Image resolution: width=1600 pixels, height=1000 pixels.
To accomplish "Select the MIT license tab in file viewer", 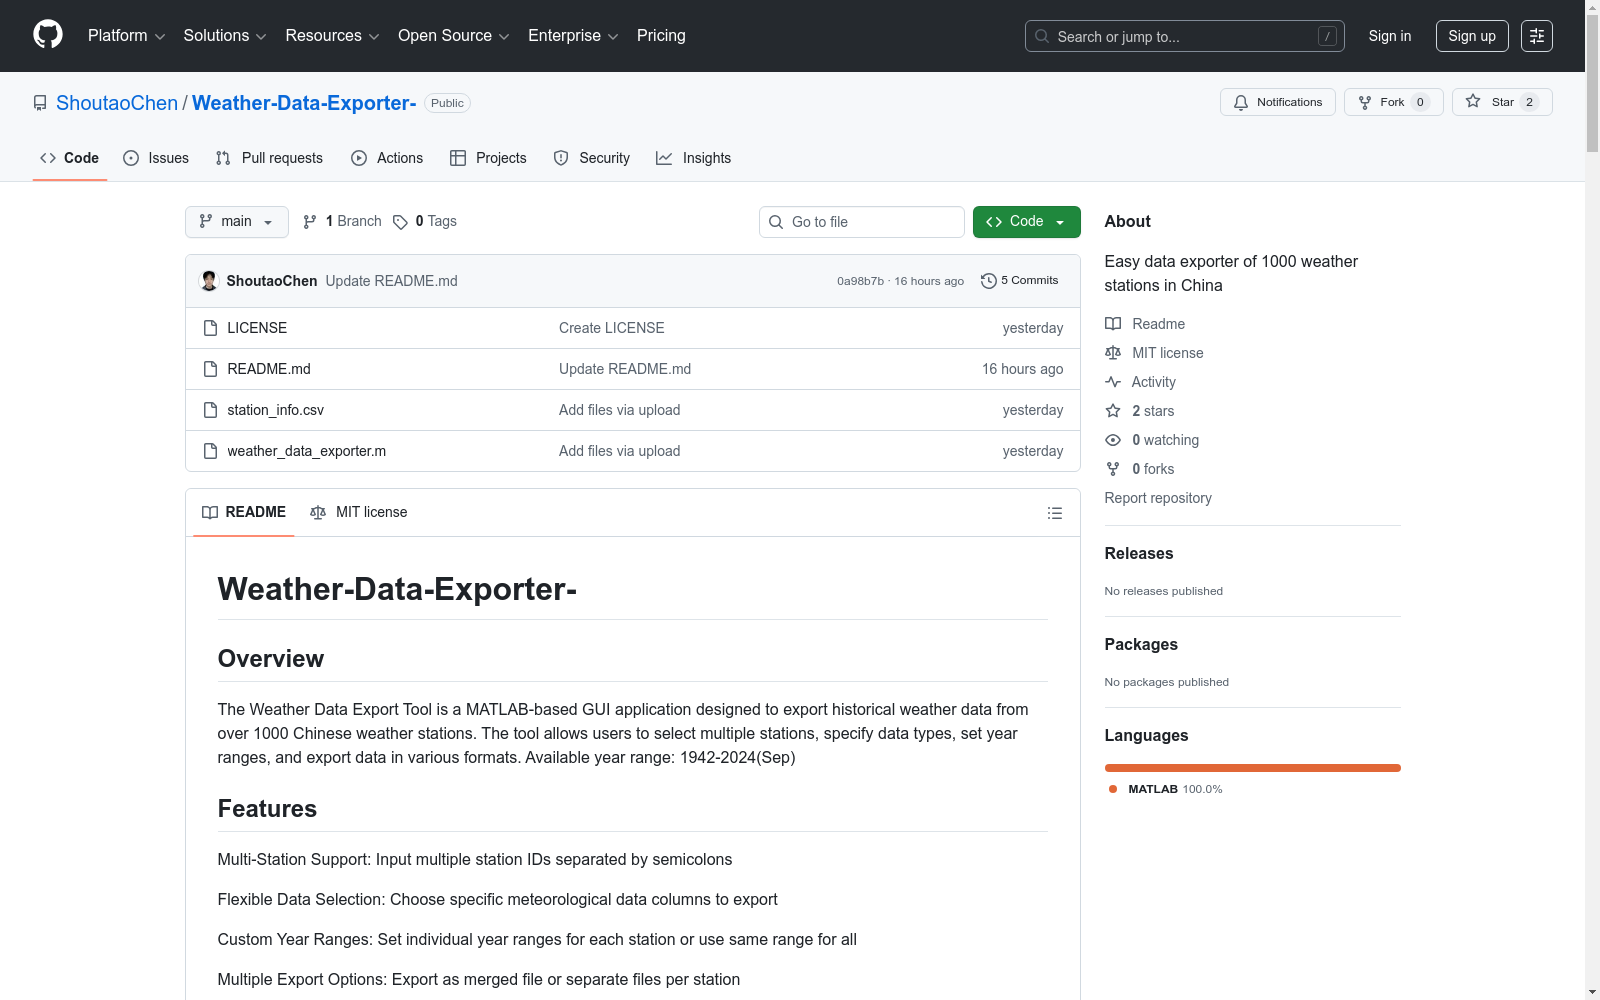I will click(x=359, y=513).
